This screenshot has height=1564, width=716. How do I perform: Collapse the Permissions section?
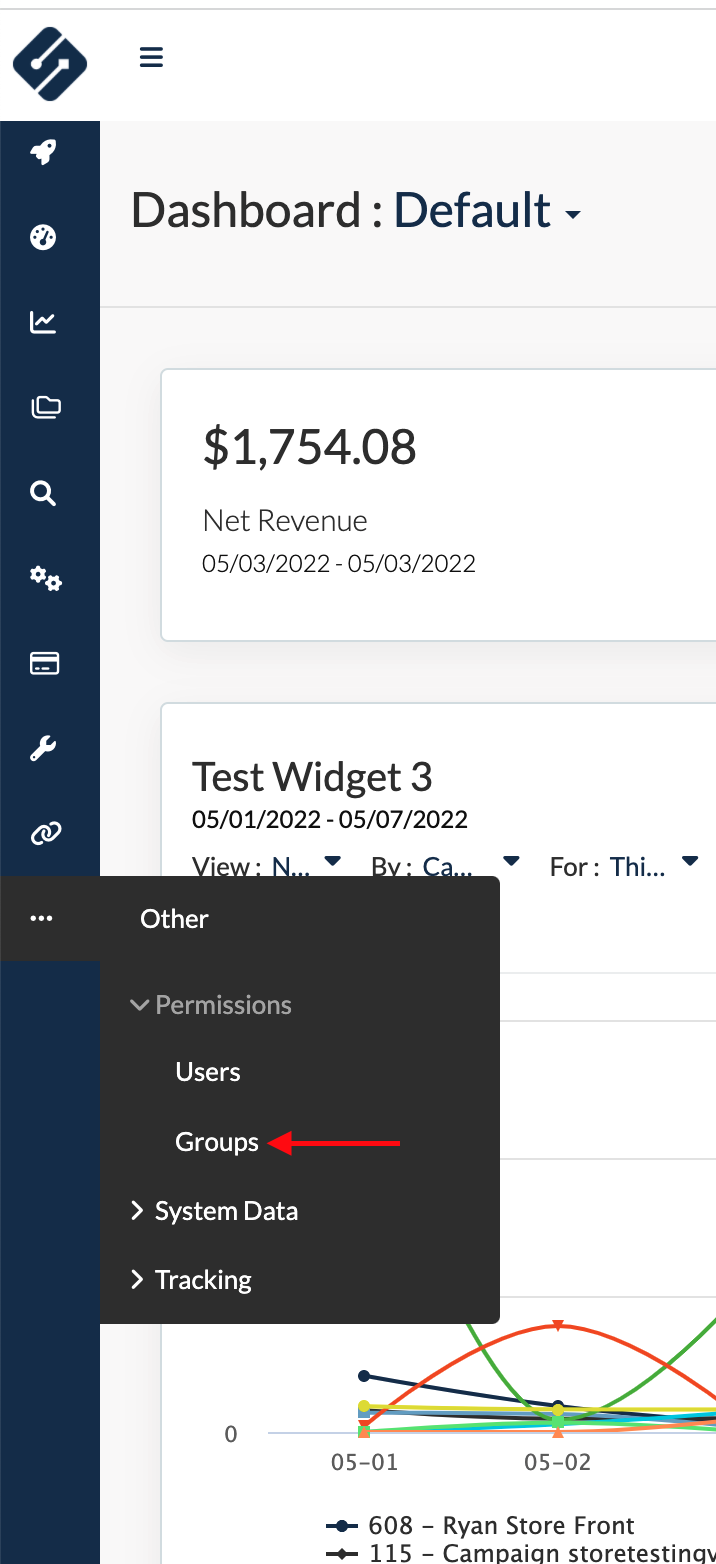point(212,1005)
